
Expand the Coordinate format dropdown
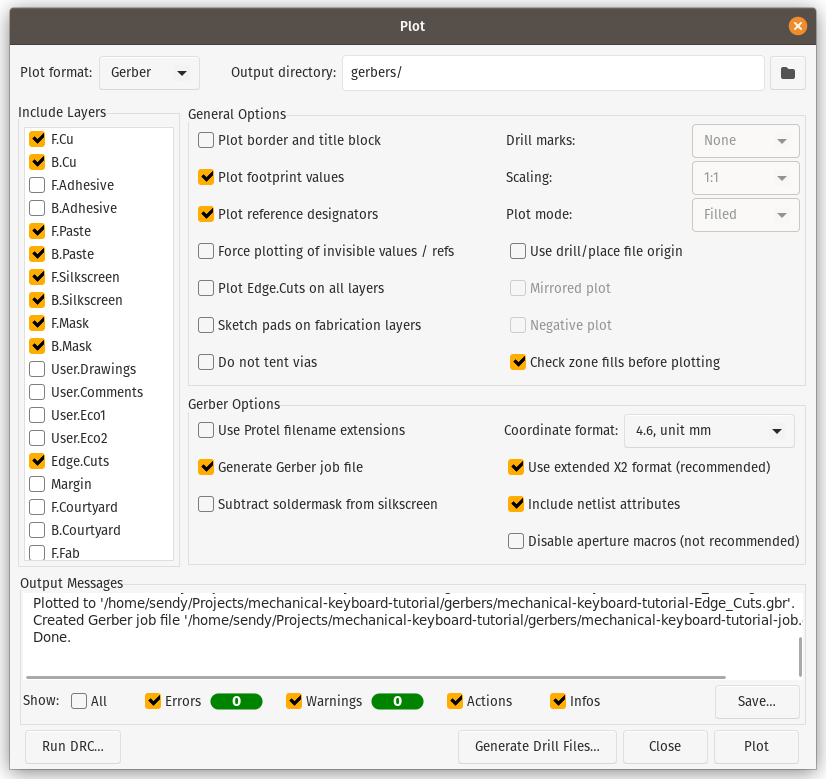coord(709,431)
